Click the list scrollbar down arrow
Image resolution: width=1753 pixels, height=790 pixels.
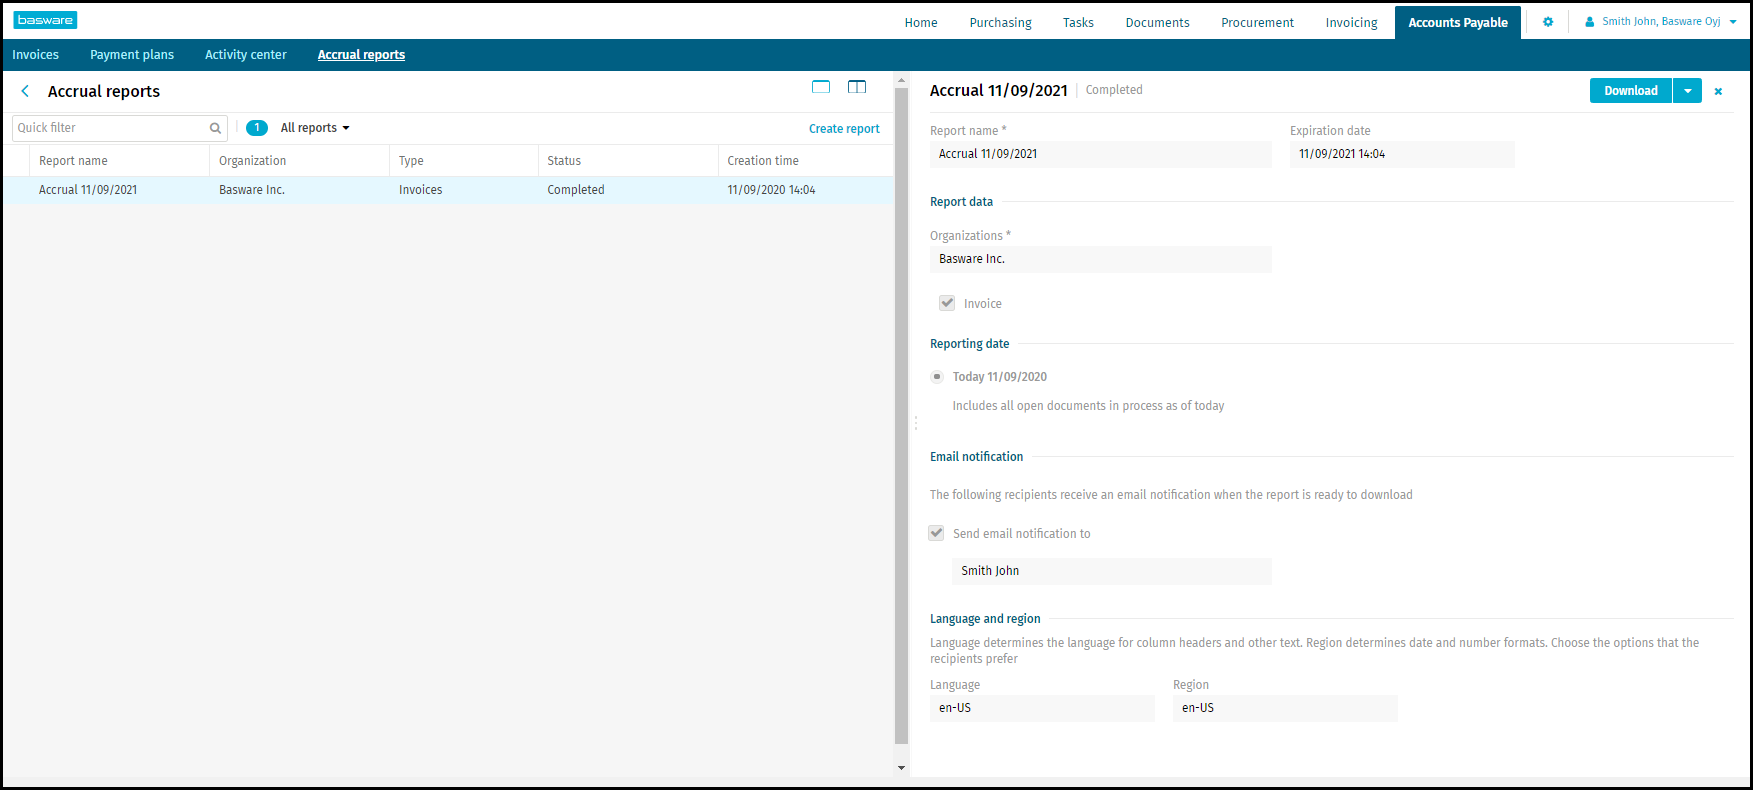[901, 768]
